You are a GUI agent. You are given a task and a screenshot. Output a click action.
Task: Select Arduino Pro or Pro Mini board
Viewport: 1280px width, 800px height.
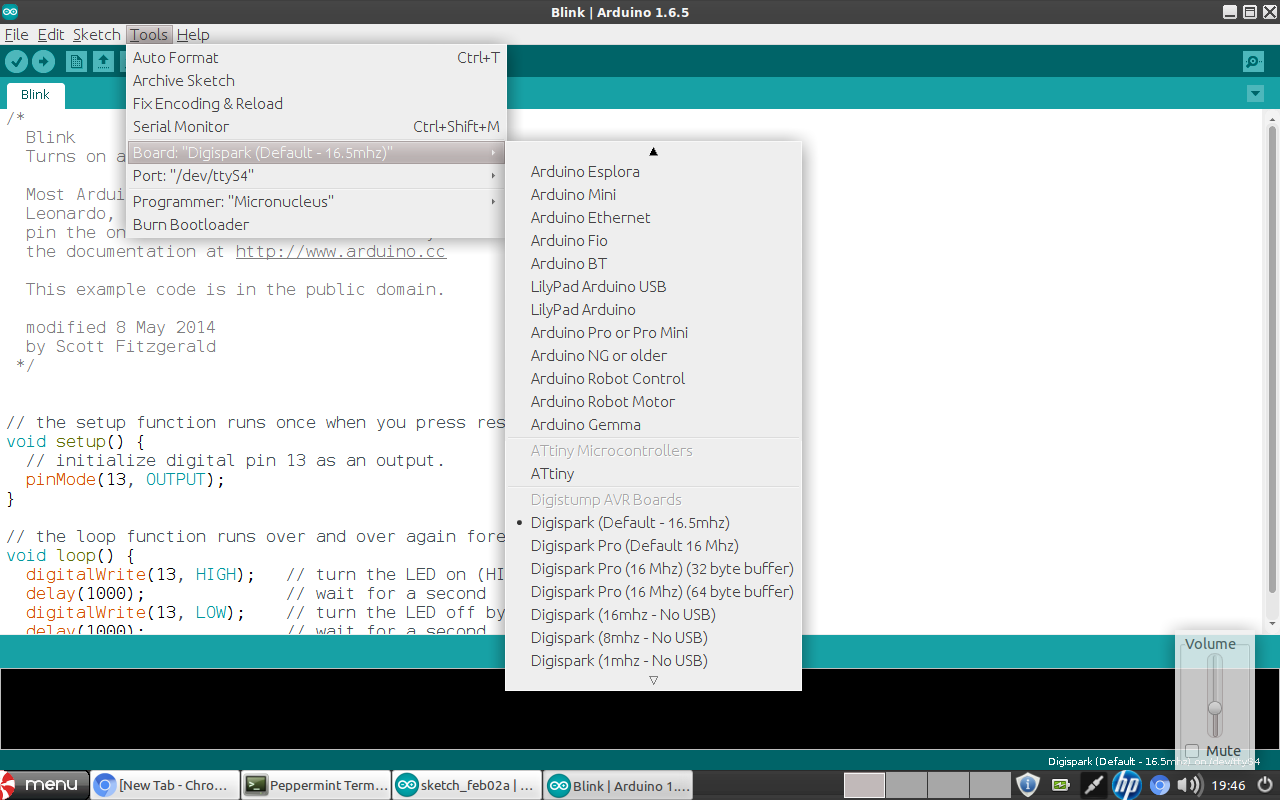point(654,332)
